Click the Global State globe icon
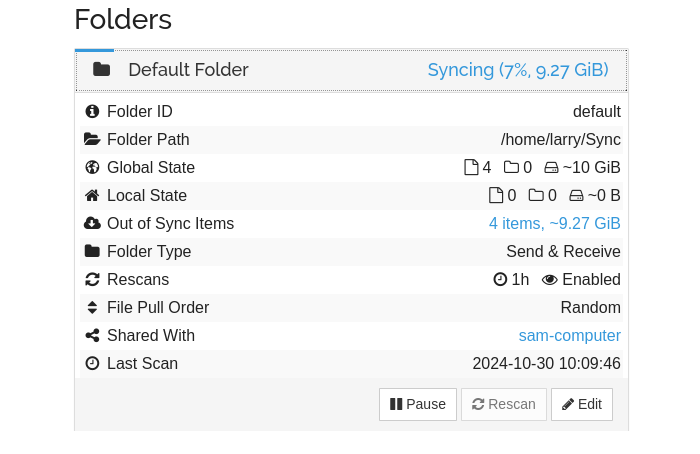 coord(92,167)
